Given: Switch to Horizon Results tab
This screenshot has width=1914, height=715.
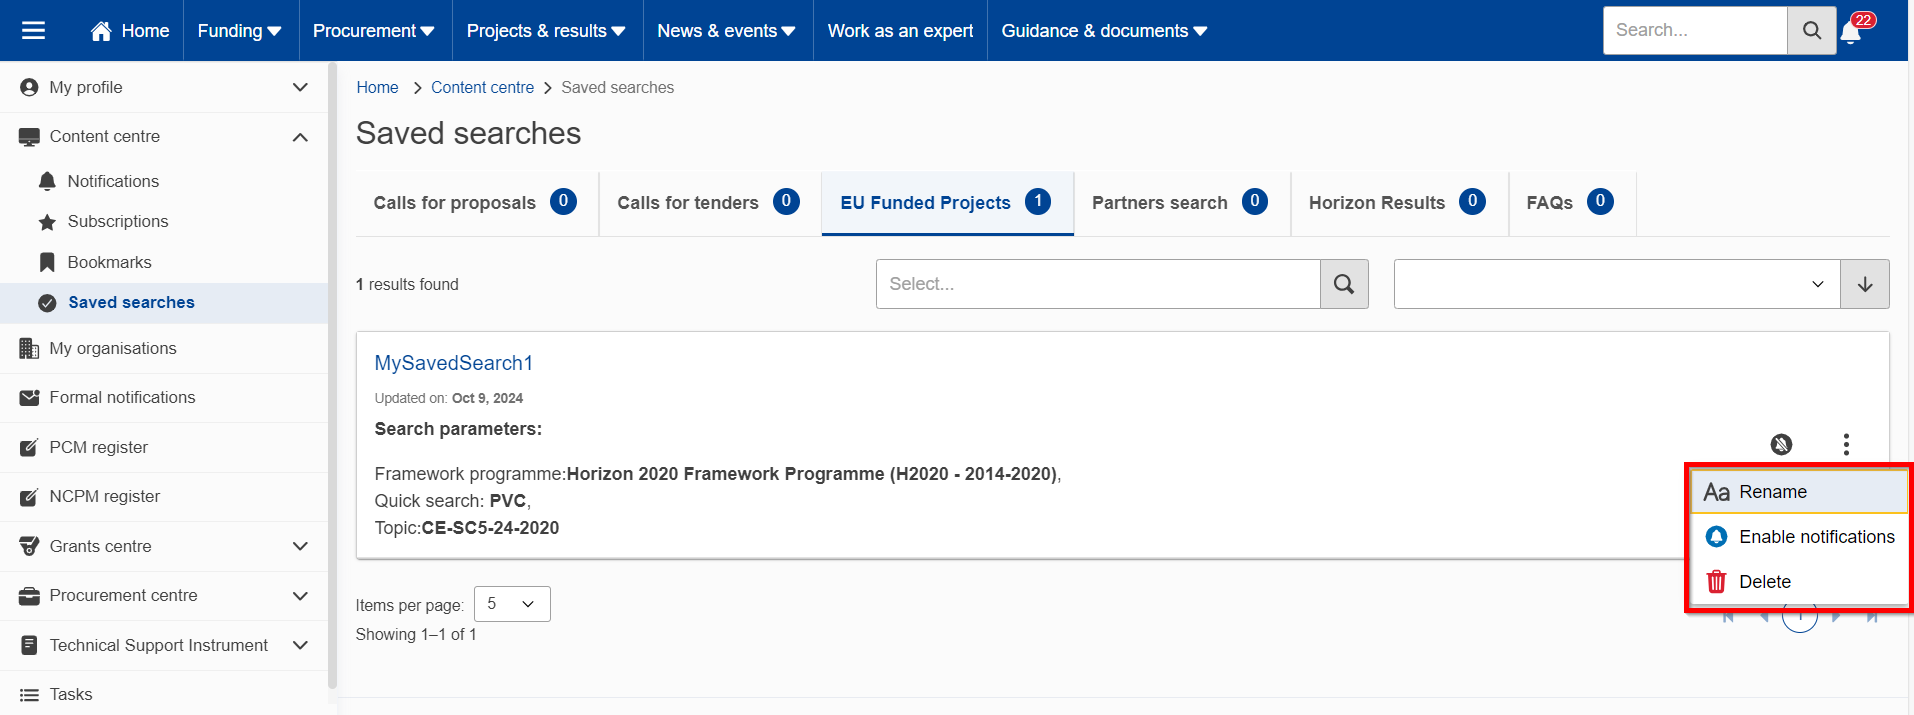Looking at the screenshot, I should tap(1399, 203).
